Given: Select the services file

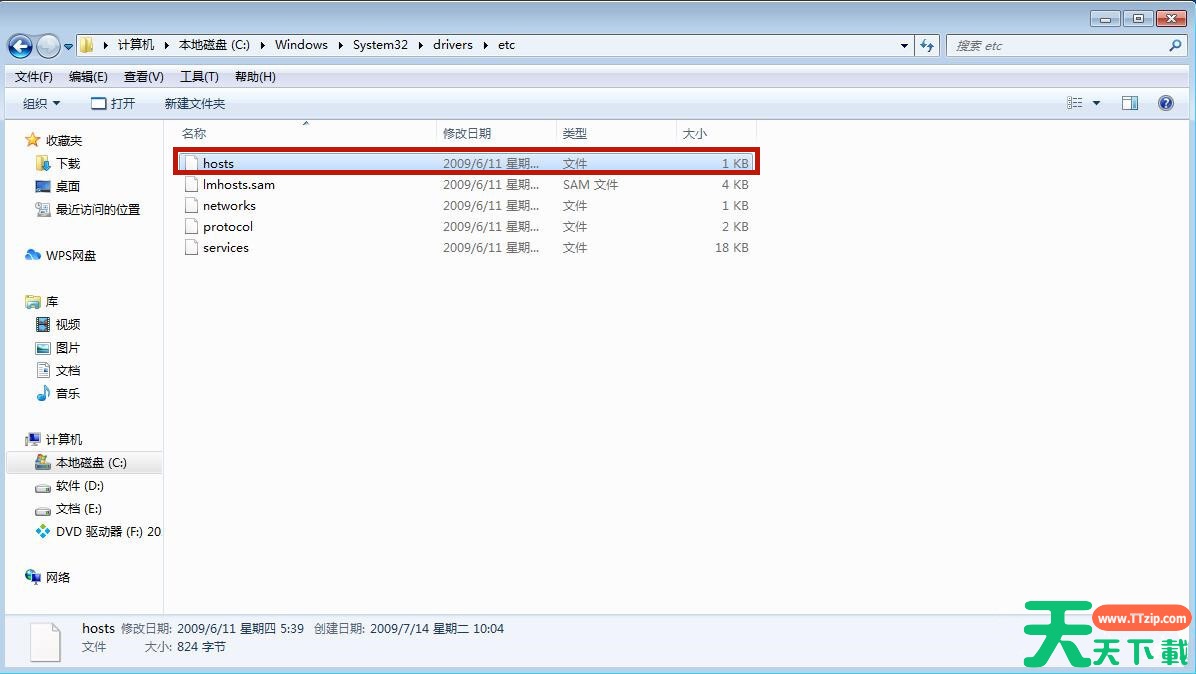Looking at the screenshot, I should pyautogui.click(x=225, y=248).
